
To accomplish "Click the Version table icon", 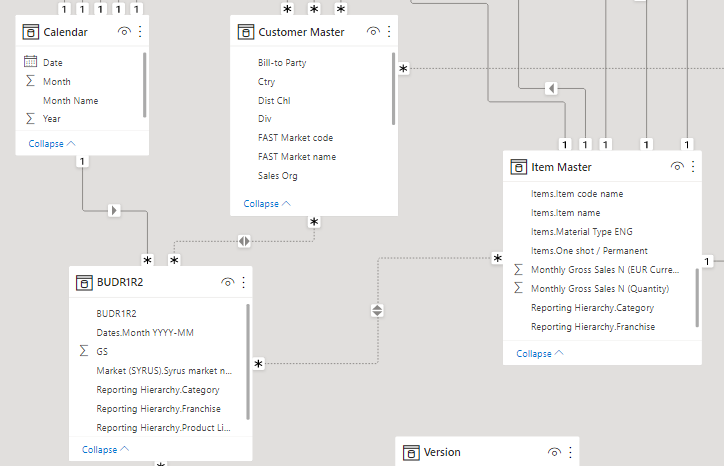I will click(x=411, y=453).
